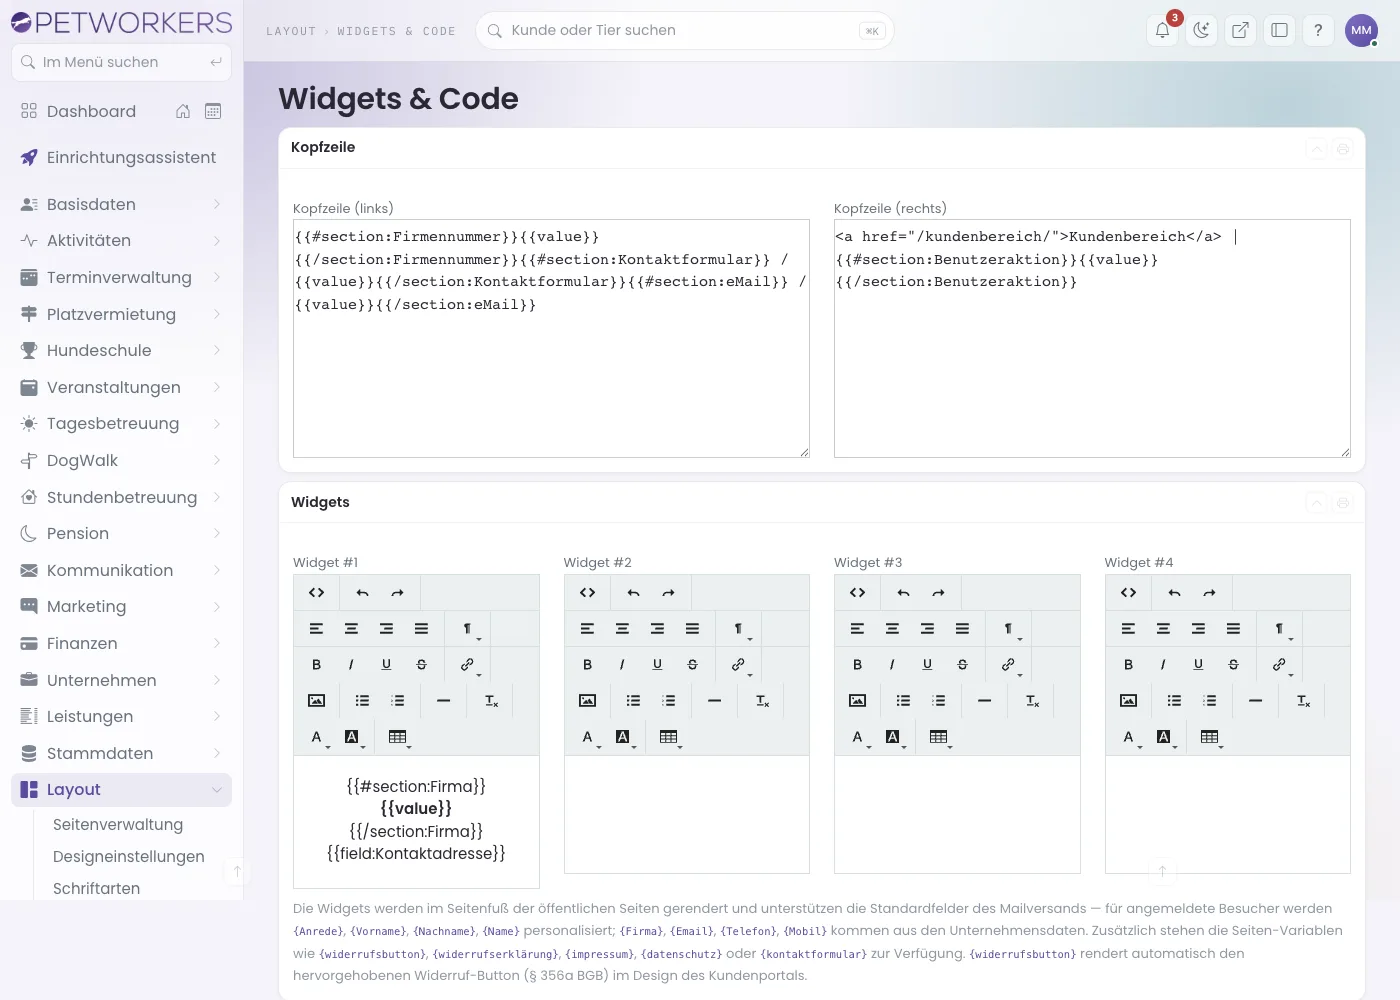Viewport: 1400px width, 1000px height.
Task: Collapse the Layout menu
Action: 121,789
